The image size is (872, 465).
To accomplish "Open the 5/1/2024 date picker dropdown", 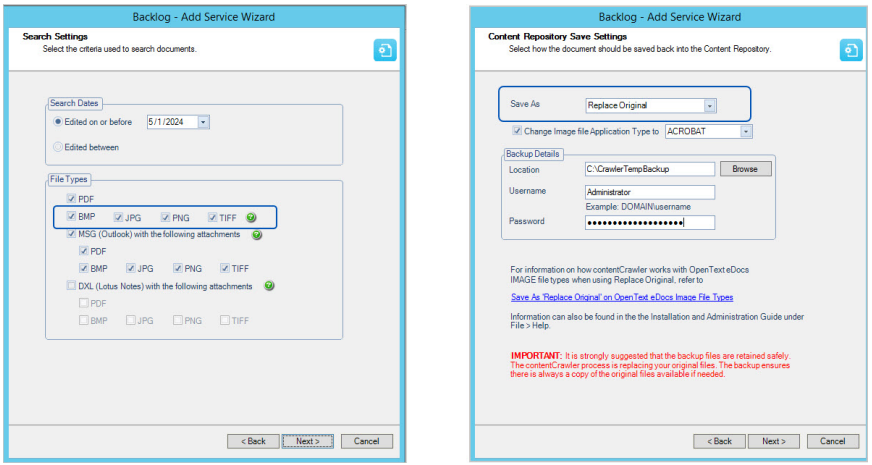I will [x=204, y=122].
